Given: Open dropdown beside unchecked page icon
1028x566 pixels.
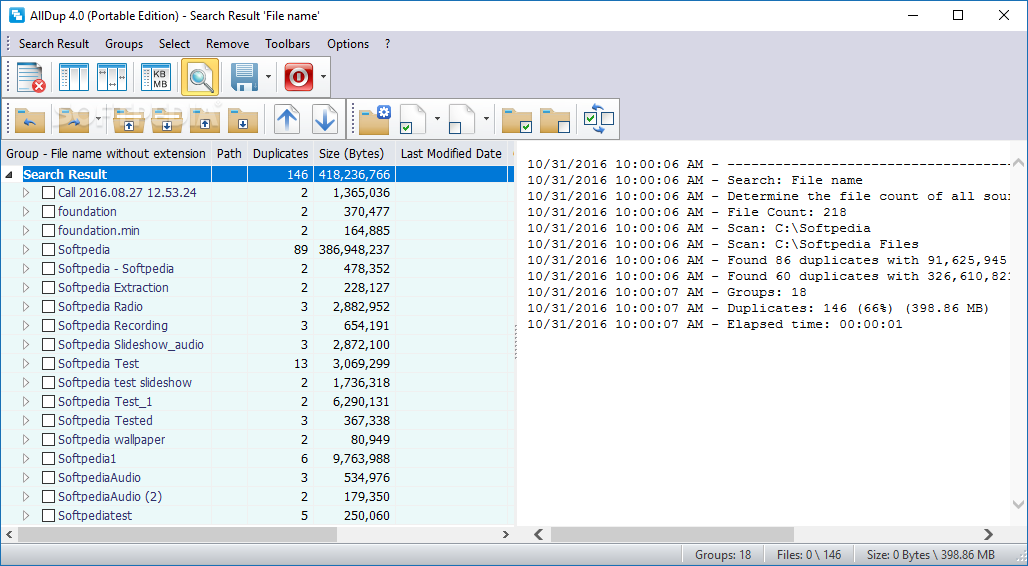Looking at the screenshot, I should (486, 119).
